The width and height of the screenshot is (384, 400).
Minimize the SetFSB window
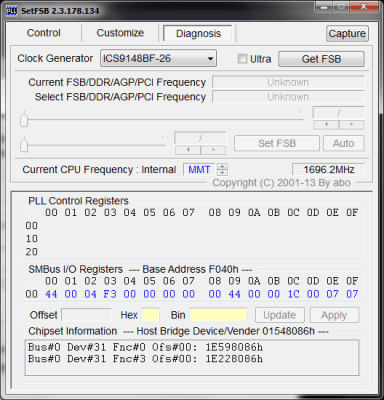[x=324, y=7]
